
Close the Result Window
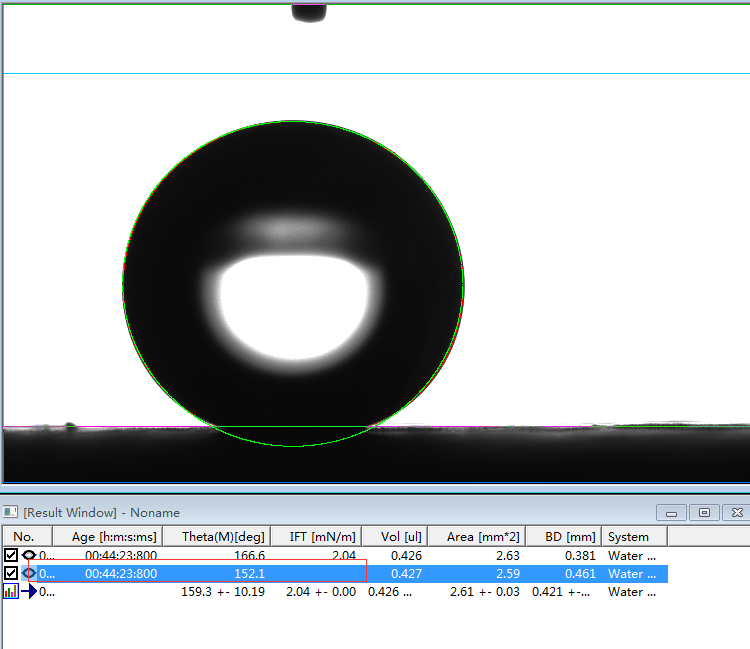coord(736,512)
